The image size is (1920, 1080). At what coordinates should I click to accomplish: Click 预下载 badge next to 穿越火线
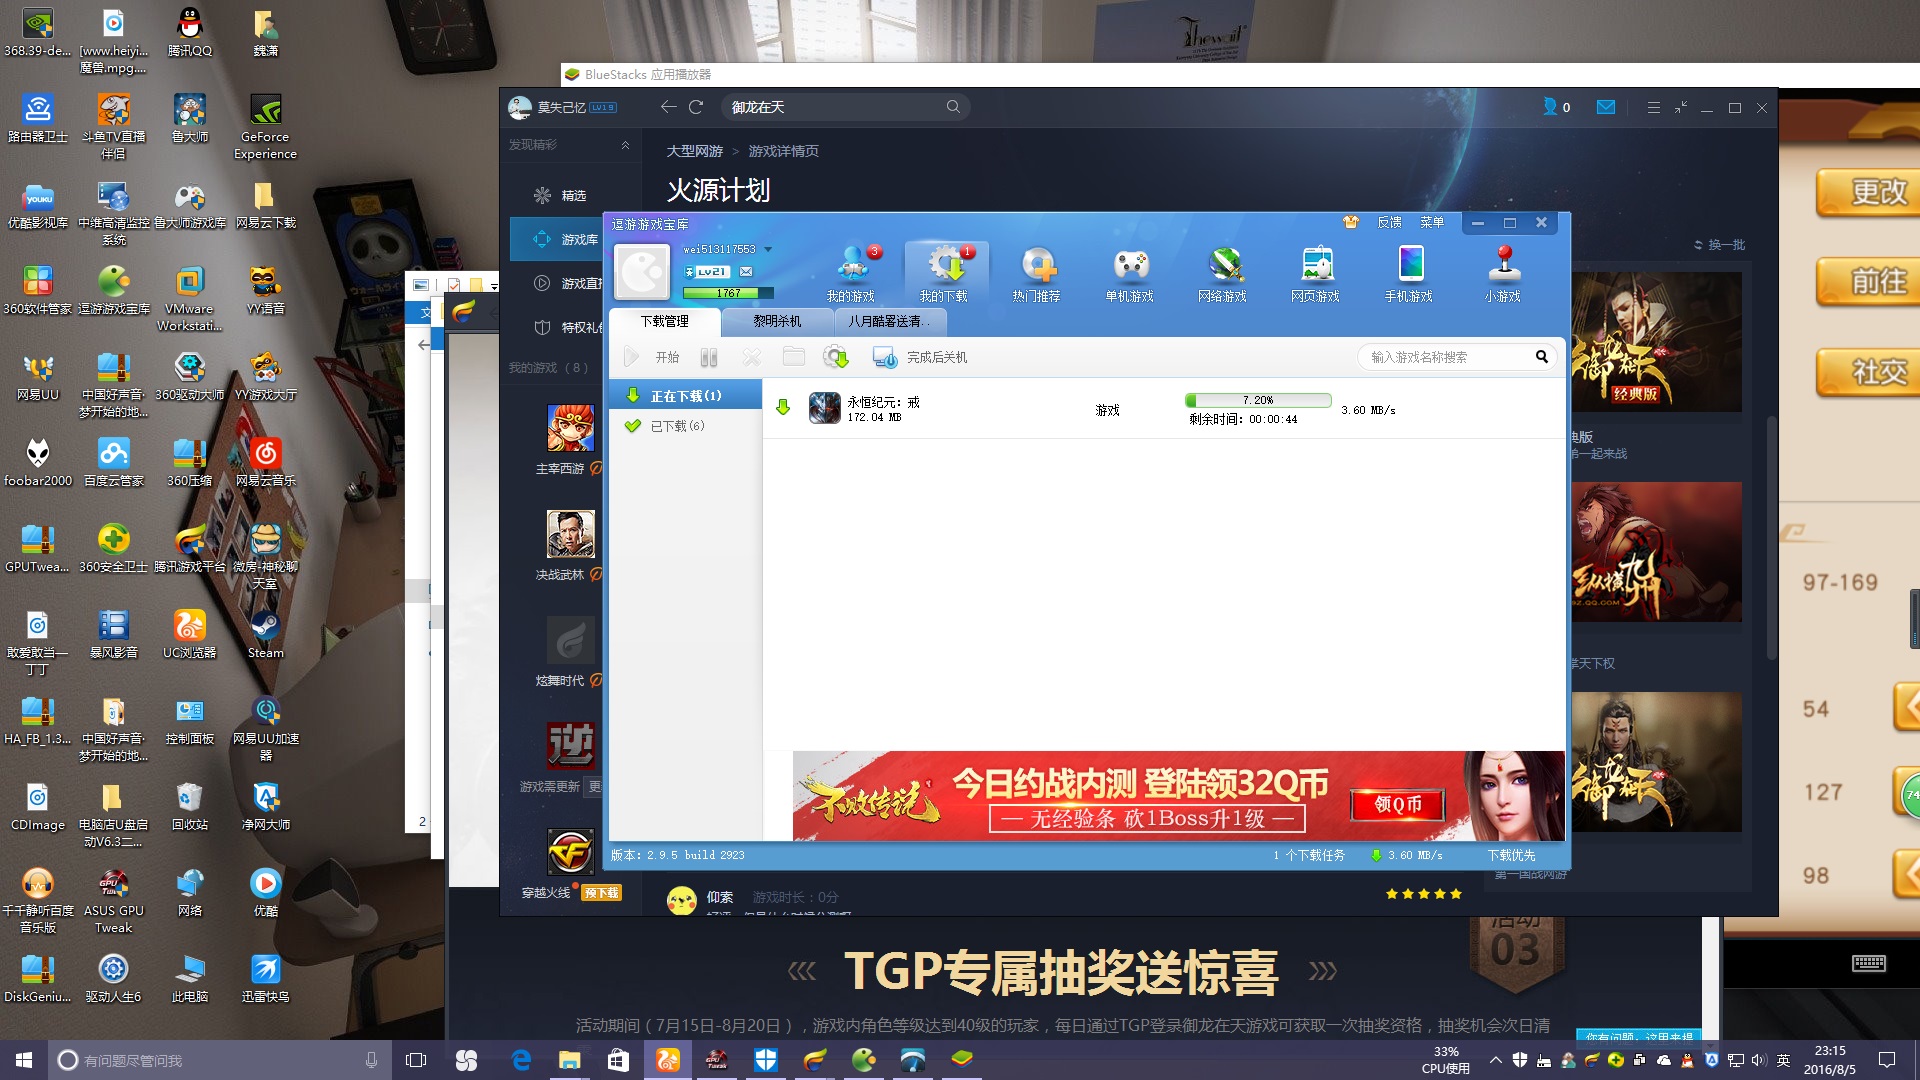point(602,893)
